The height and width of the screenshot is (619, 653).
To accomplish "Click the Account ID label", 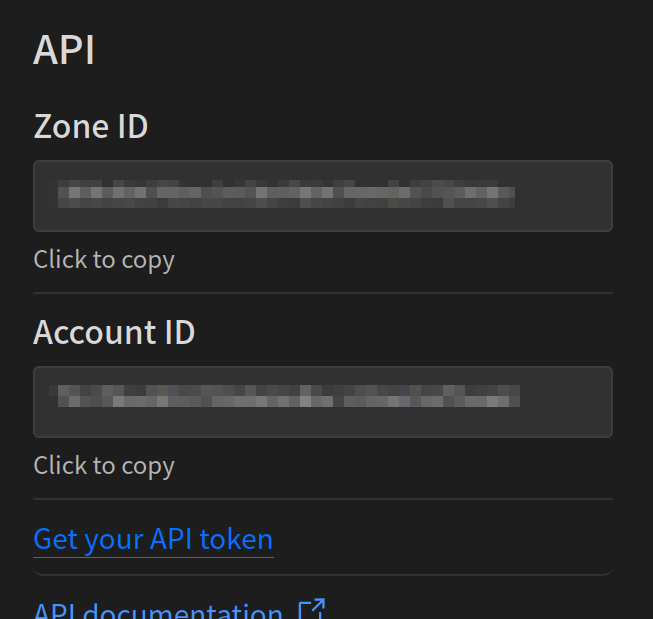I will coord(114,332).
